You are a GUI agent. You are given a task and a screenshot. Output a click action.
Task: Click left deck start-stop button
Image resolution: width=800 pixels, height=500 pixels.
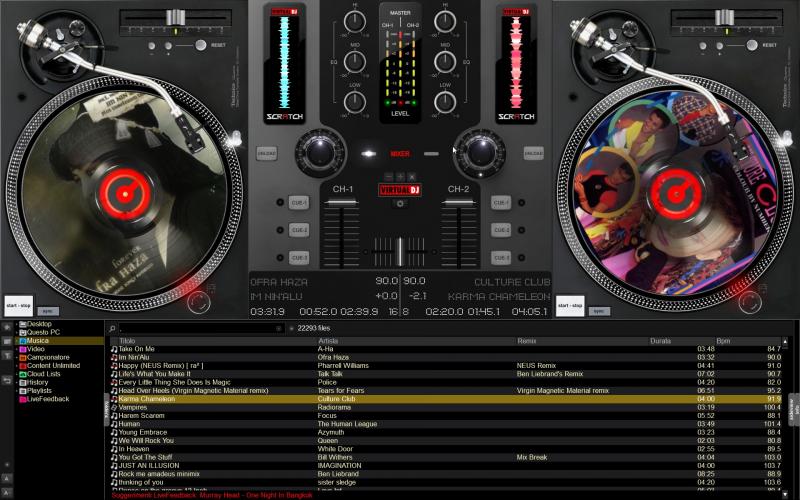(x=18, y=306)
